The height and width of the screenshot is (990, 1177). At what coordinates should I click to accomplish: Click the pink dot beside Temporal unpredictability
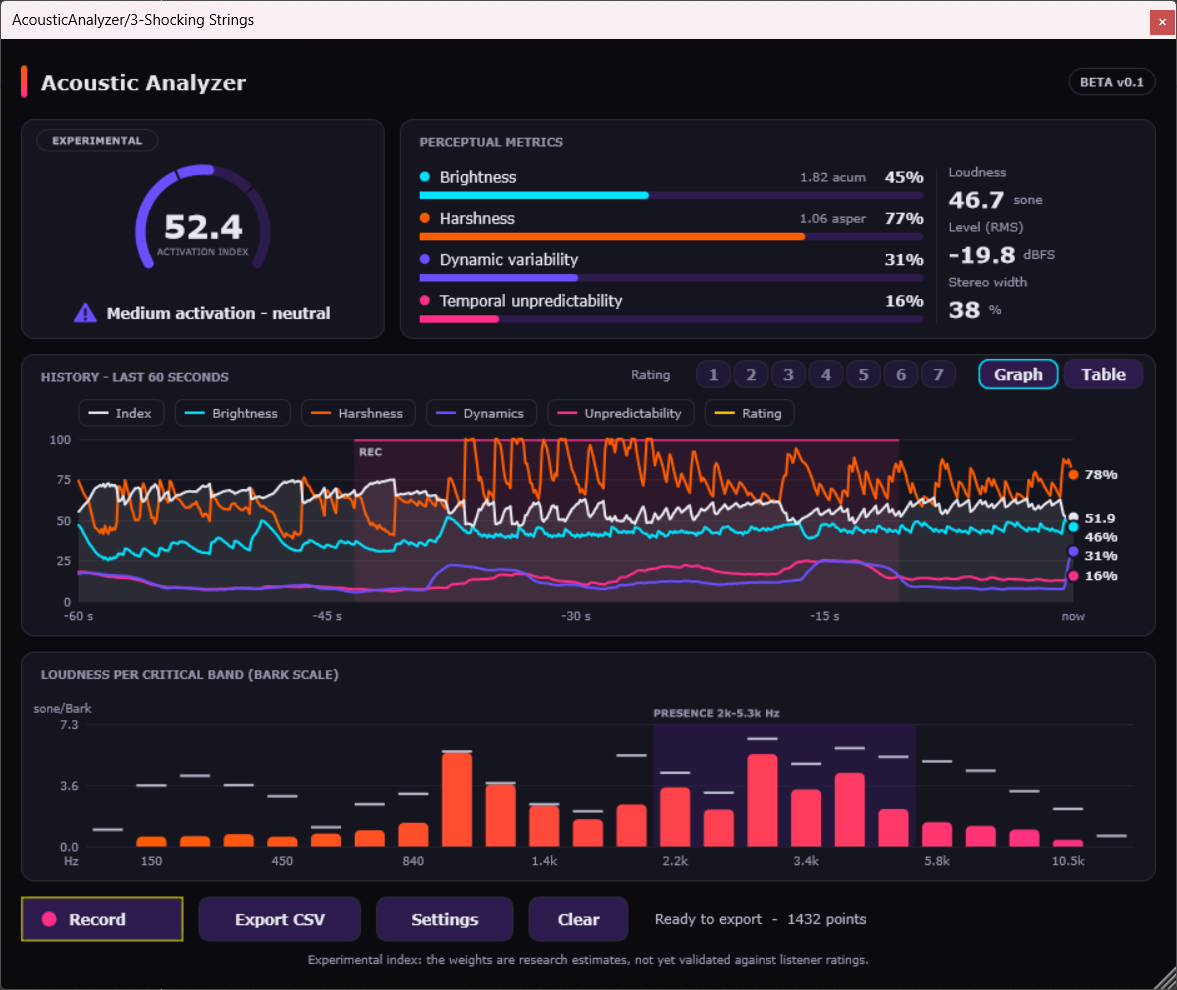[425, 301]
